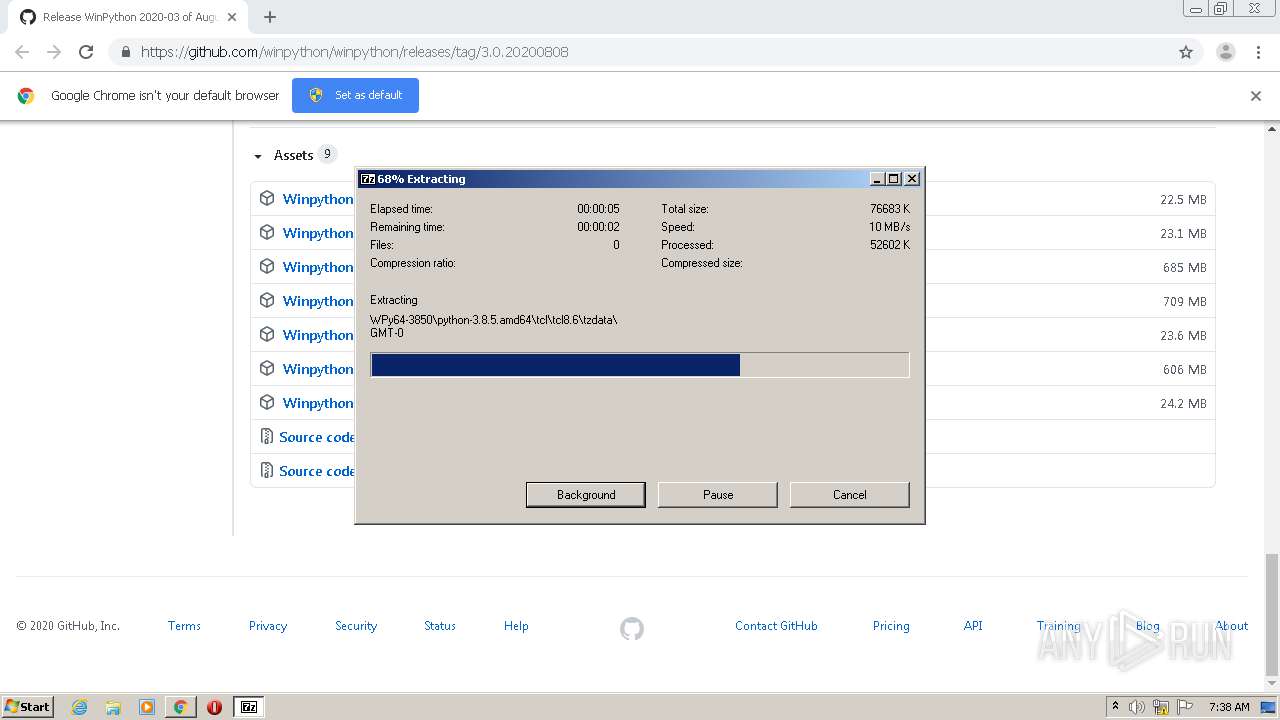Reload the GitHub page
Viewport: 1280px width, 720px height.
[x=86, y=52]
